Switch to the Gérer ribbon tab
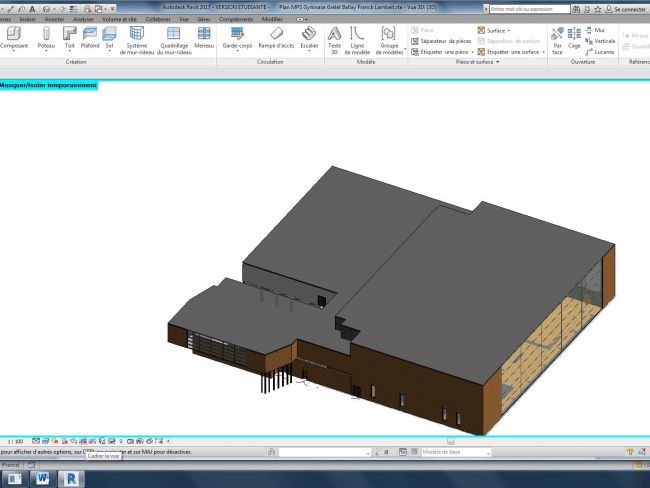 point(203,19)
